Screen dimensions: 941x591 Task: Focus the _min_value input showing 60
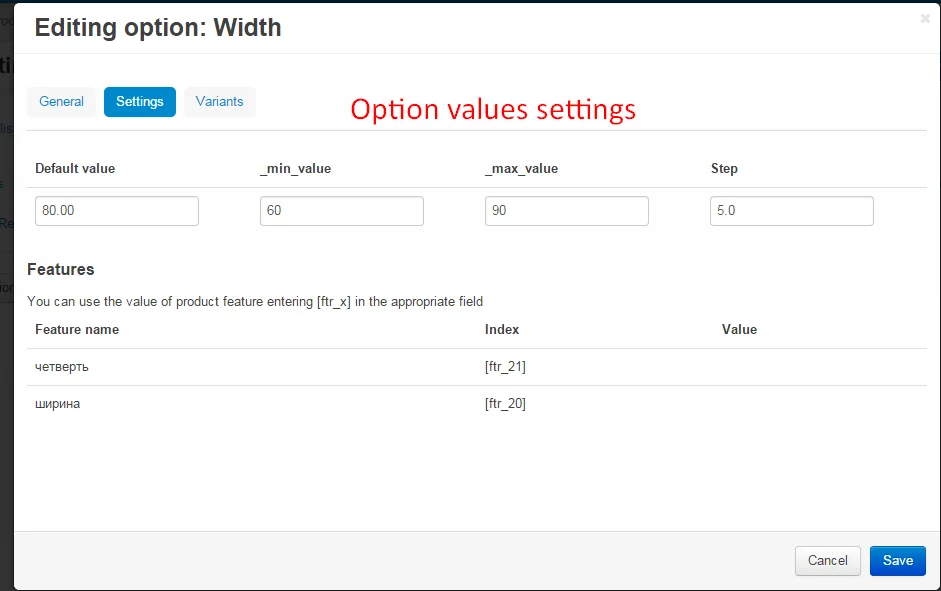[342, 211]
